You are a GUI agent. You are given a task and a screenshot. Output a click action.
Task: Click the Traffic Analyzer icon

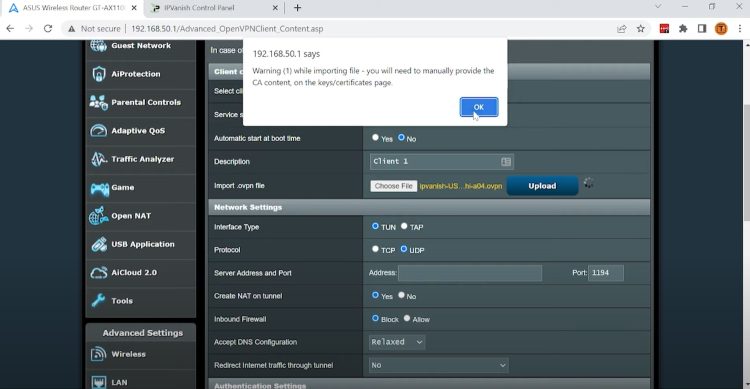click(x=99, y=159)
